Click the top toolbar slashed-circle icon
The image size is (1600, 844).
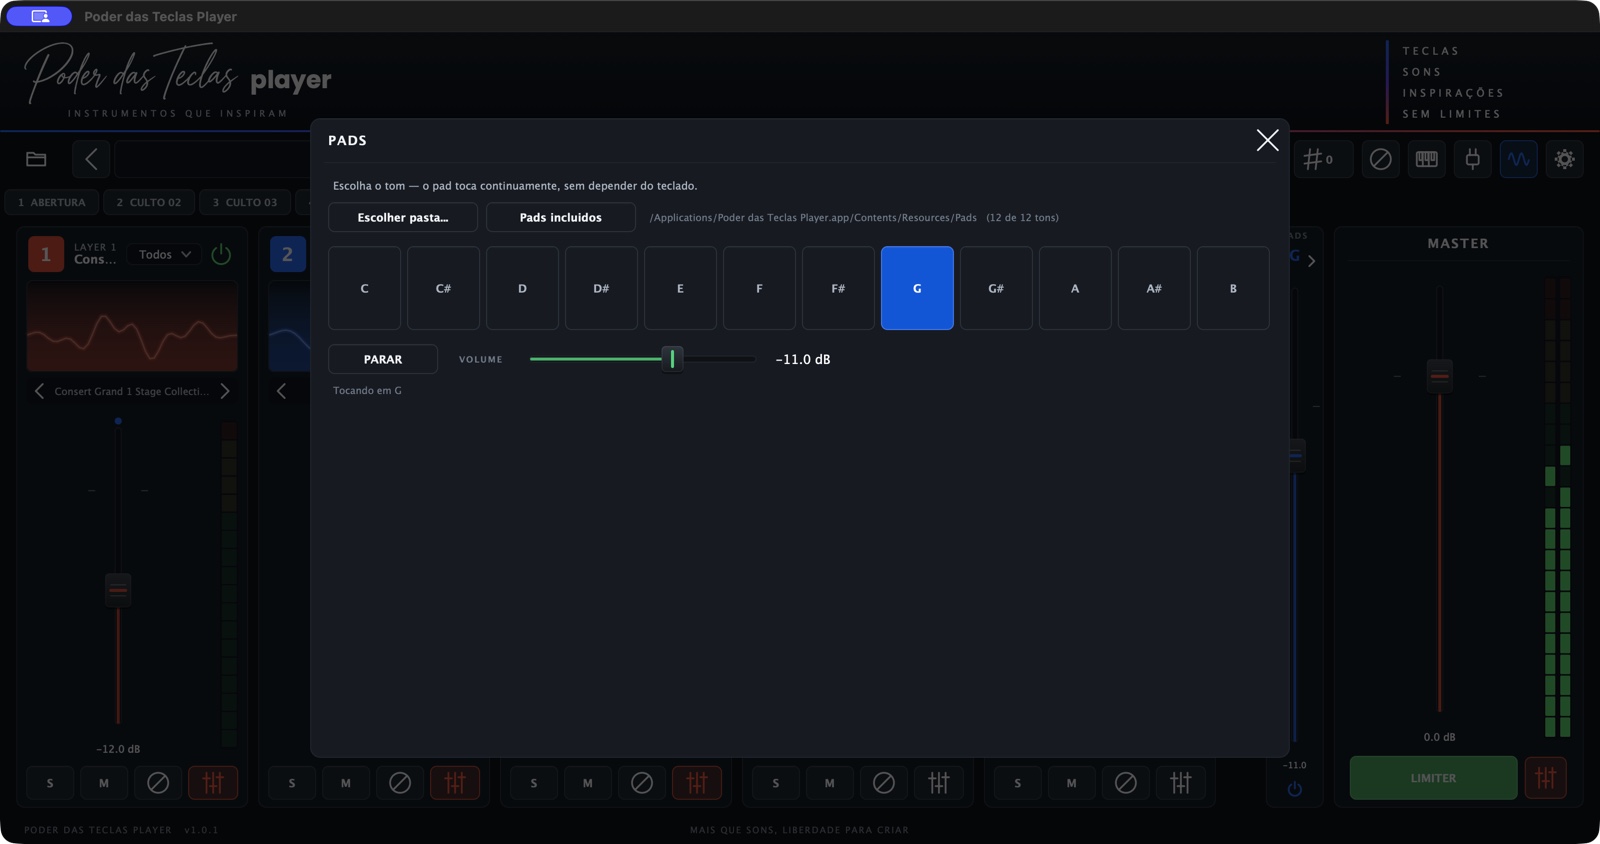click(x=1380, y=159)
